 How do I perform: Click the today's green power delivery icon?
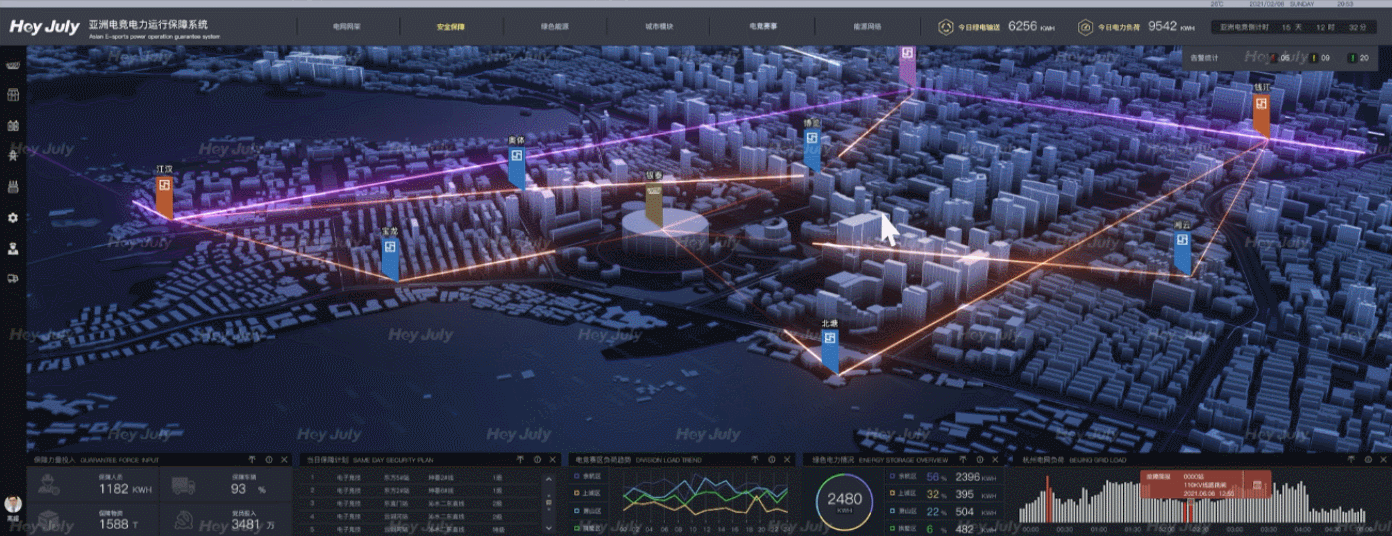(x=945, y=28)
